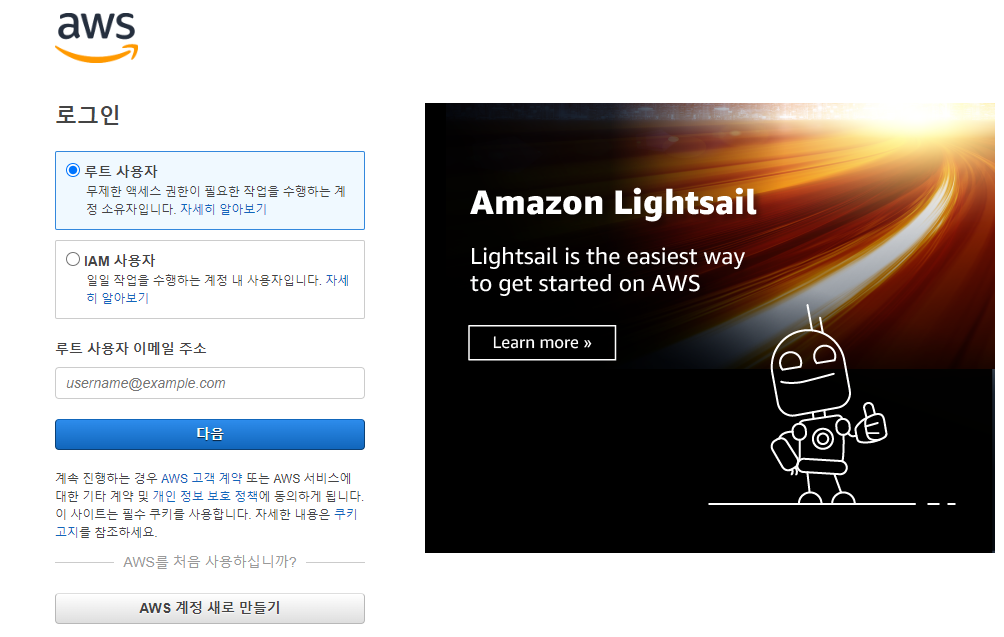1004x637 pixels.
Task: Focus the root user email address field
Action: click(210, 383)
